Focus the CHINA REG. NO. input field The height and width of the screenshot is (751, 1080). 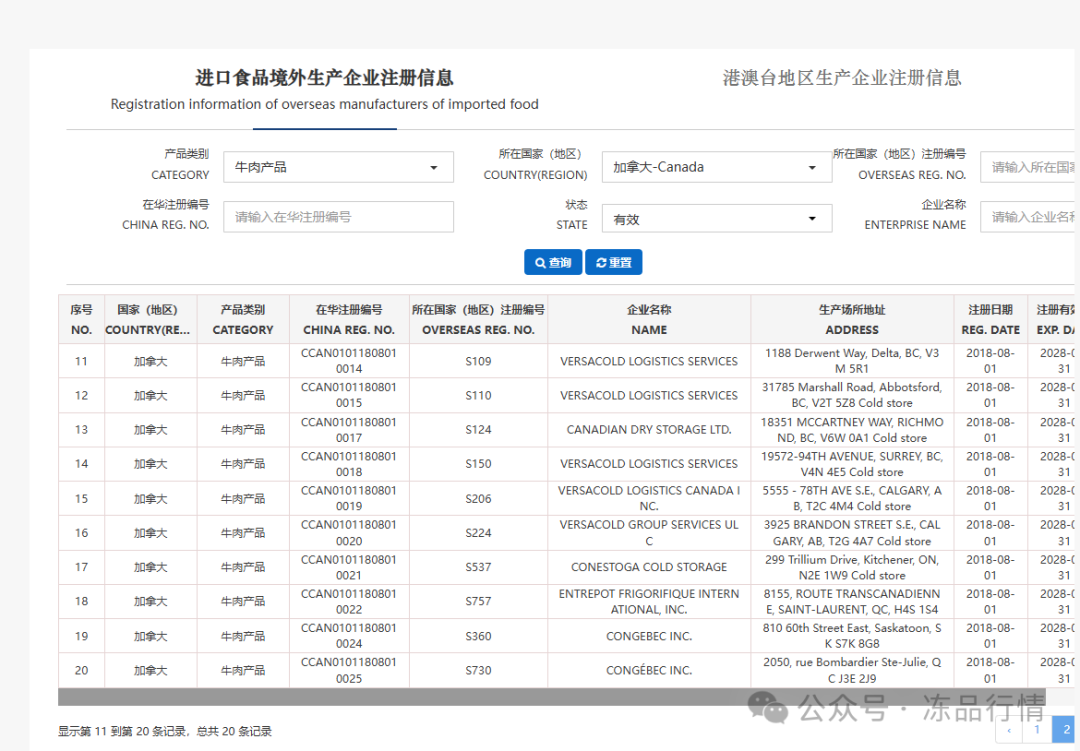tap(338, 217)
